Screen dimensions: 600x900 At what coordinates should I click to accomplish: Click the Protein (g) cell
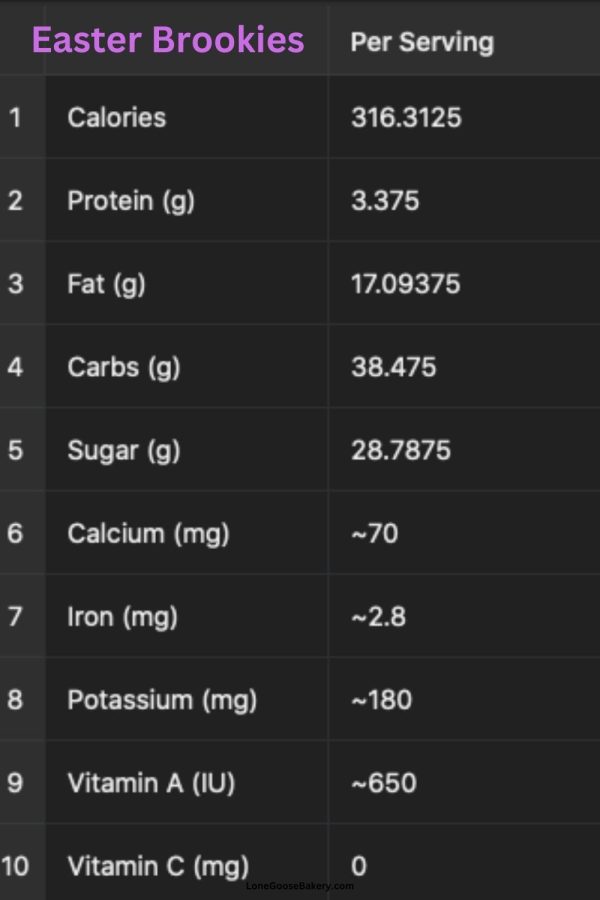click(130, 200)
